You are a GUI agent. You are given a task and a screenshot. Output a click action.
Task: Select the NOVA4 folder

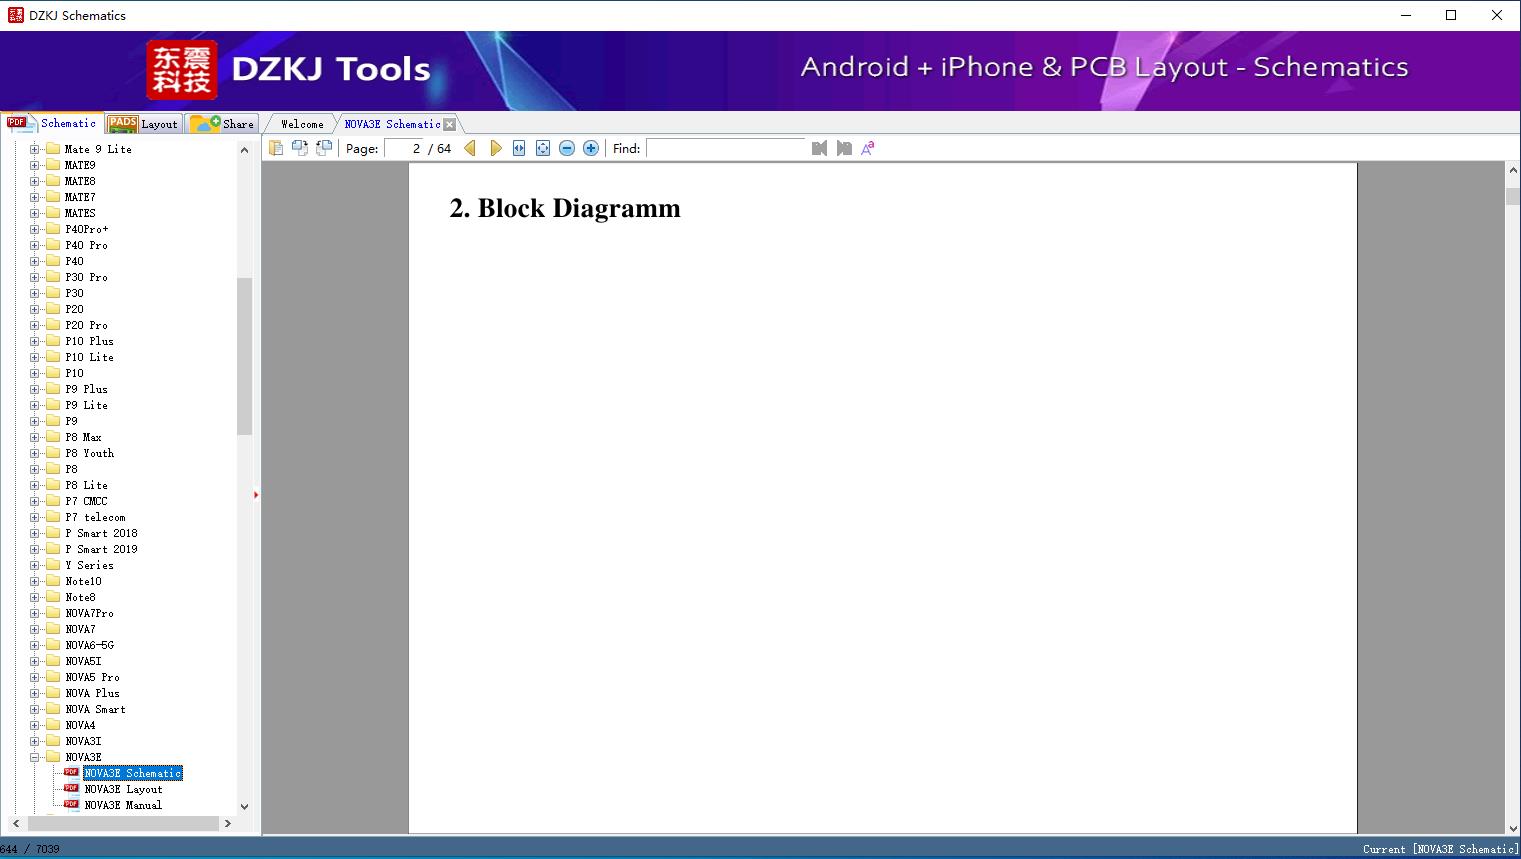[80, 725]
